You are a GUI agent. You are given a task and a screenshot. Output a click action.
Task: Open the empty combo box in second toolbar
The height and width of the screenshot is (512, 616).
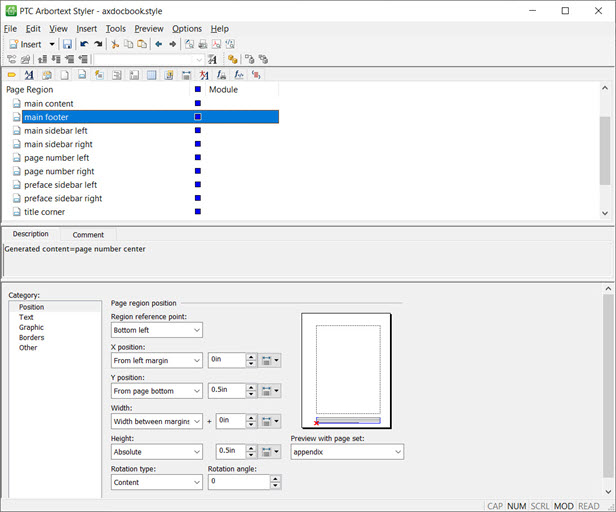coord(148,60)
